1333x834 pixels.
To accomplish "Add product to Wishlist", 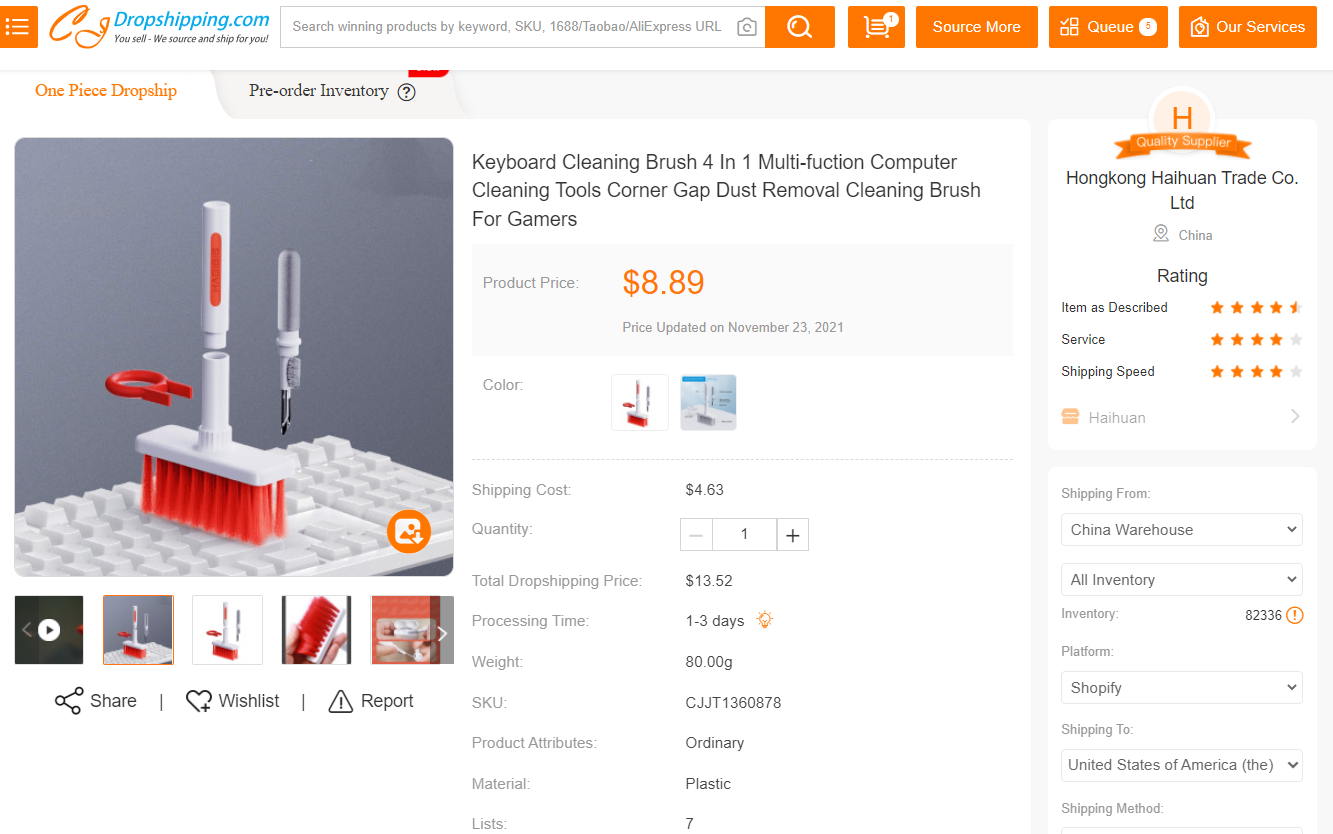I will [233, 701].
